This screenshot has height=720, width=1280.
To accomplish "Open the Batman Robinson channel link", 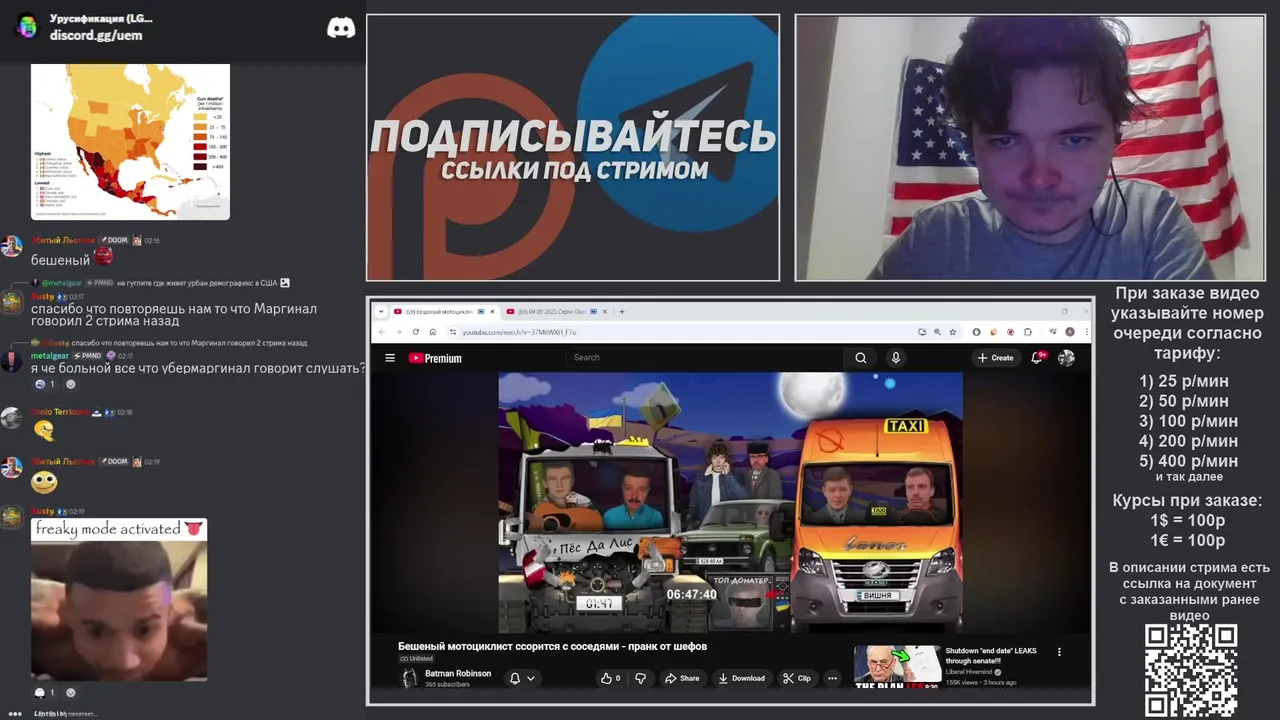I will click(458, 674).
